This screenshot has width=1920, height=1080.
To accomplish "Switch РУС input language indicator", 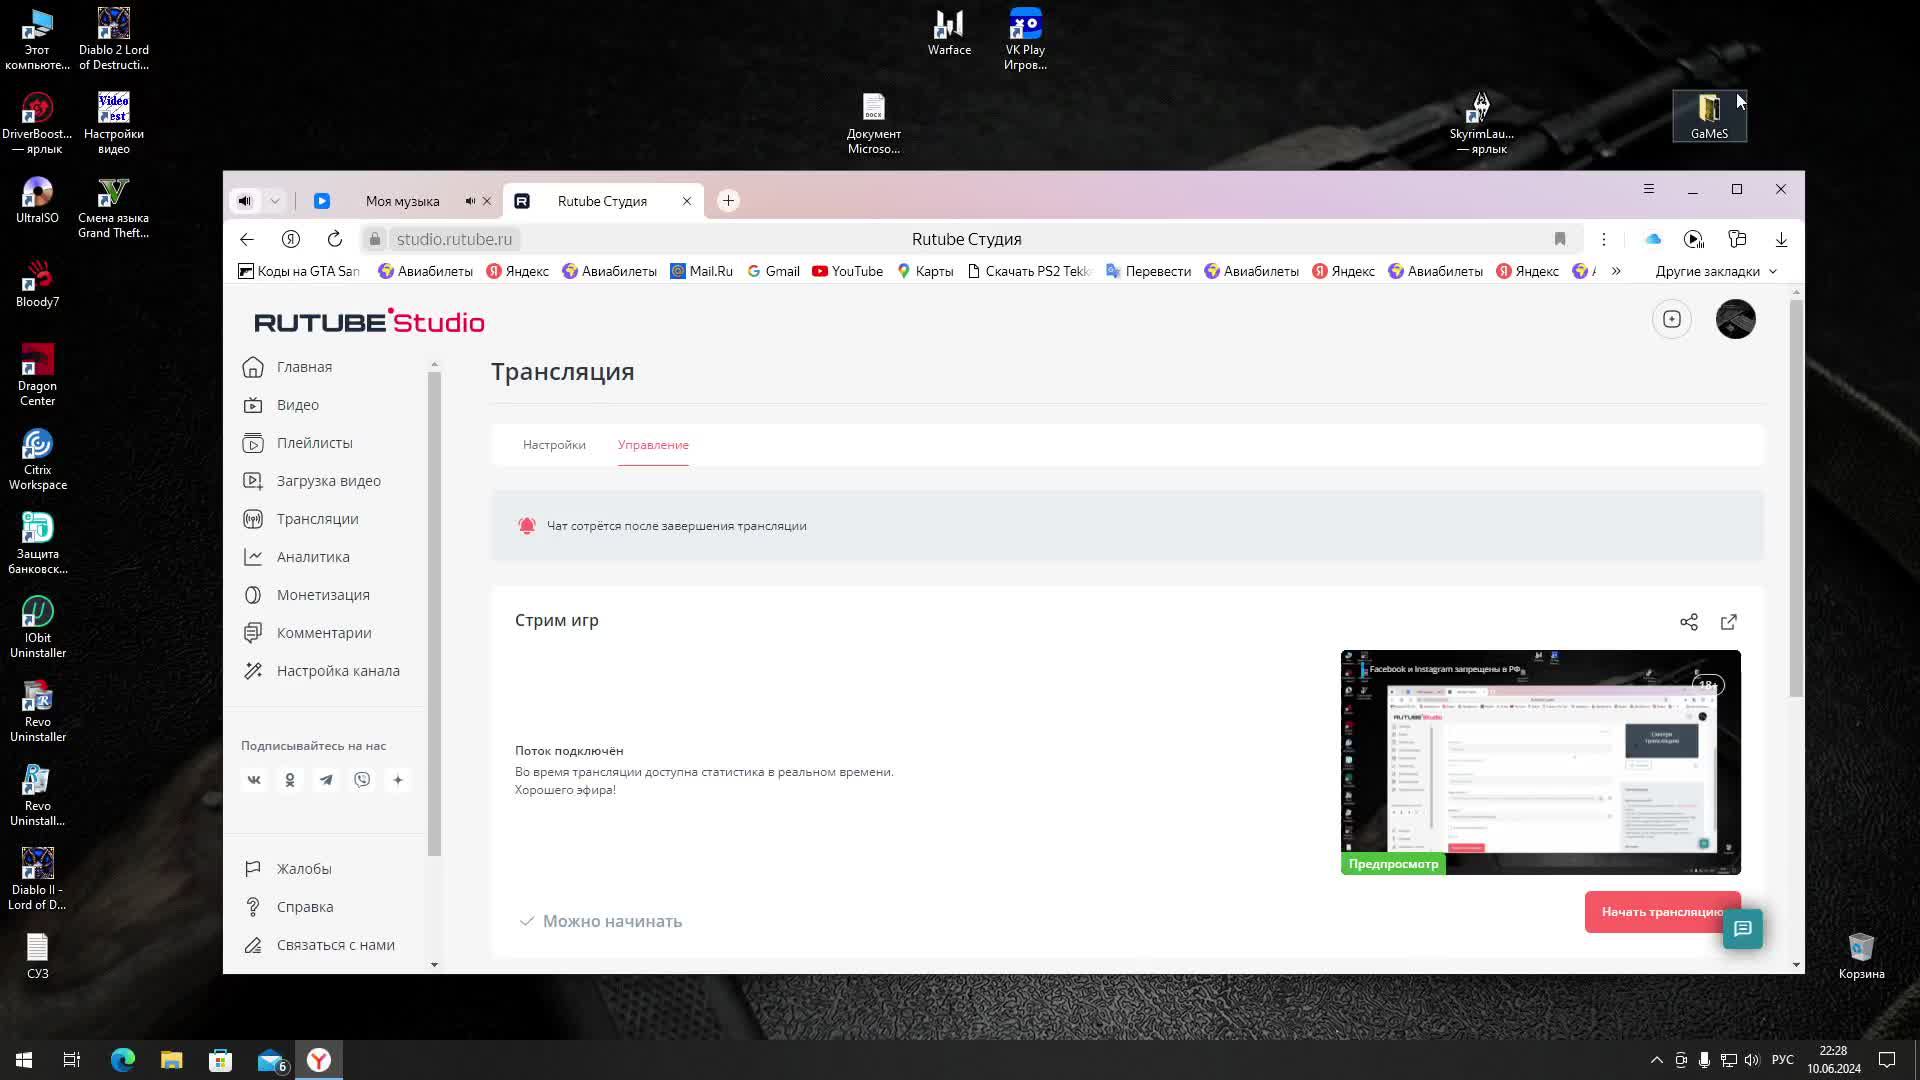I will point(1782,1060).
